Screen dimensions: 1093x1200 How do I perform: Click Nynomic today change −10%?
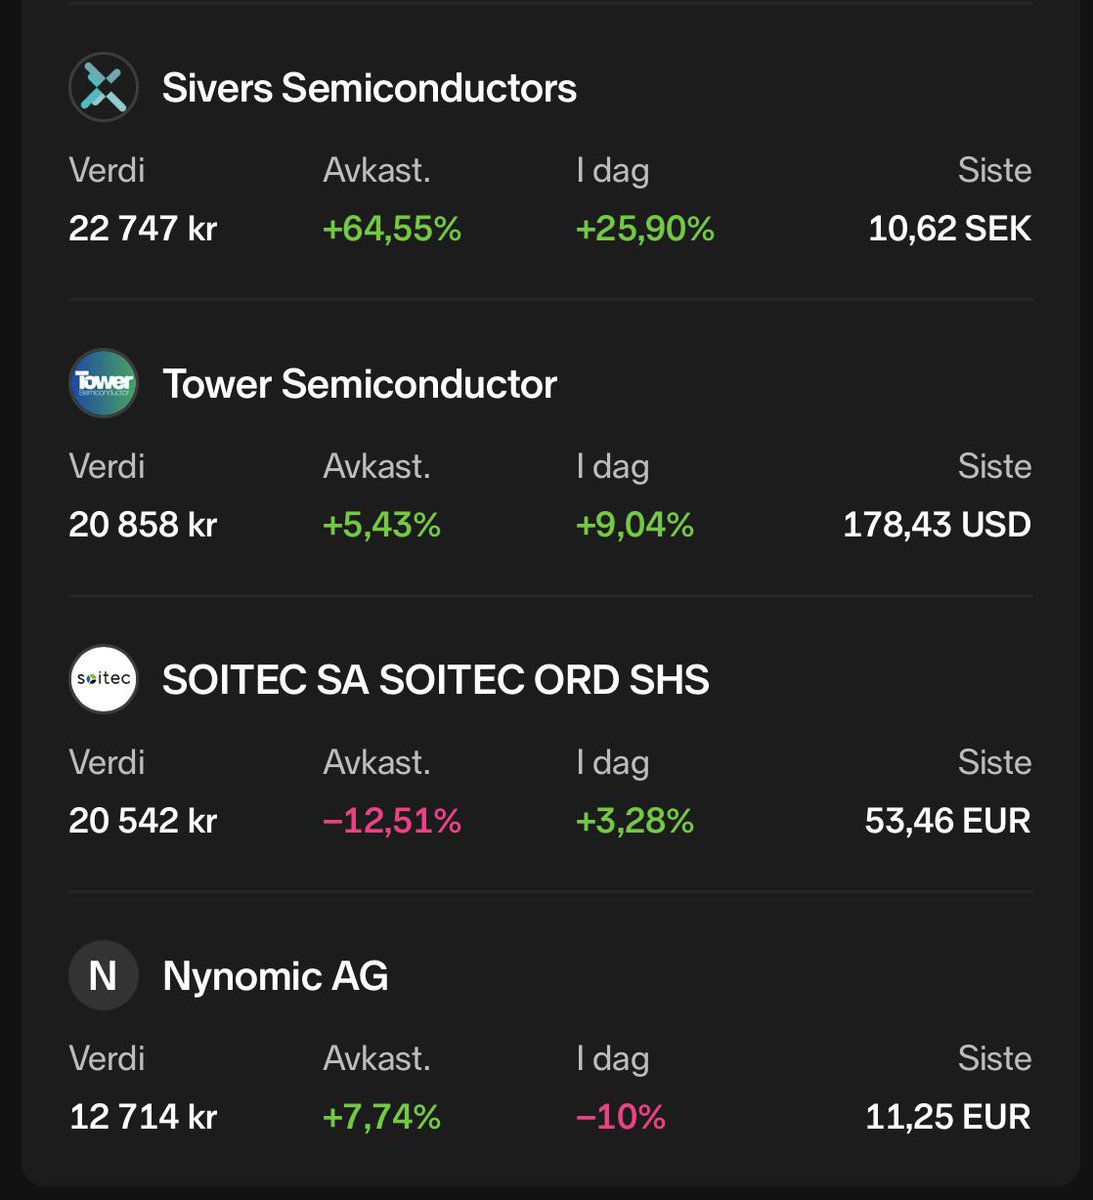(x=621, y=1117)
